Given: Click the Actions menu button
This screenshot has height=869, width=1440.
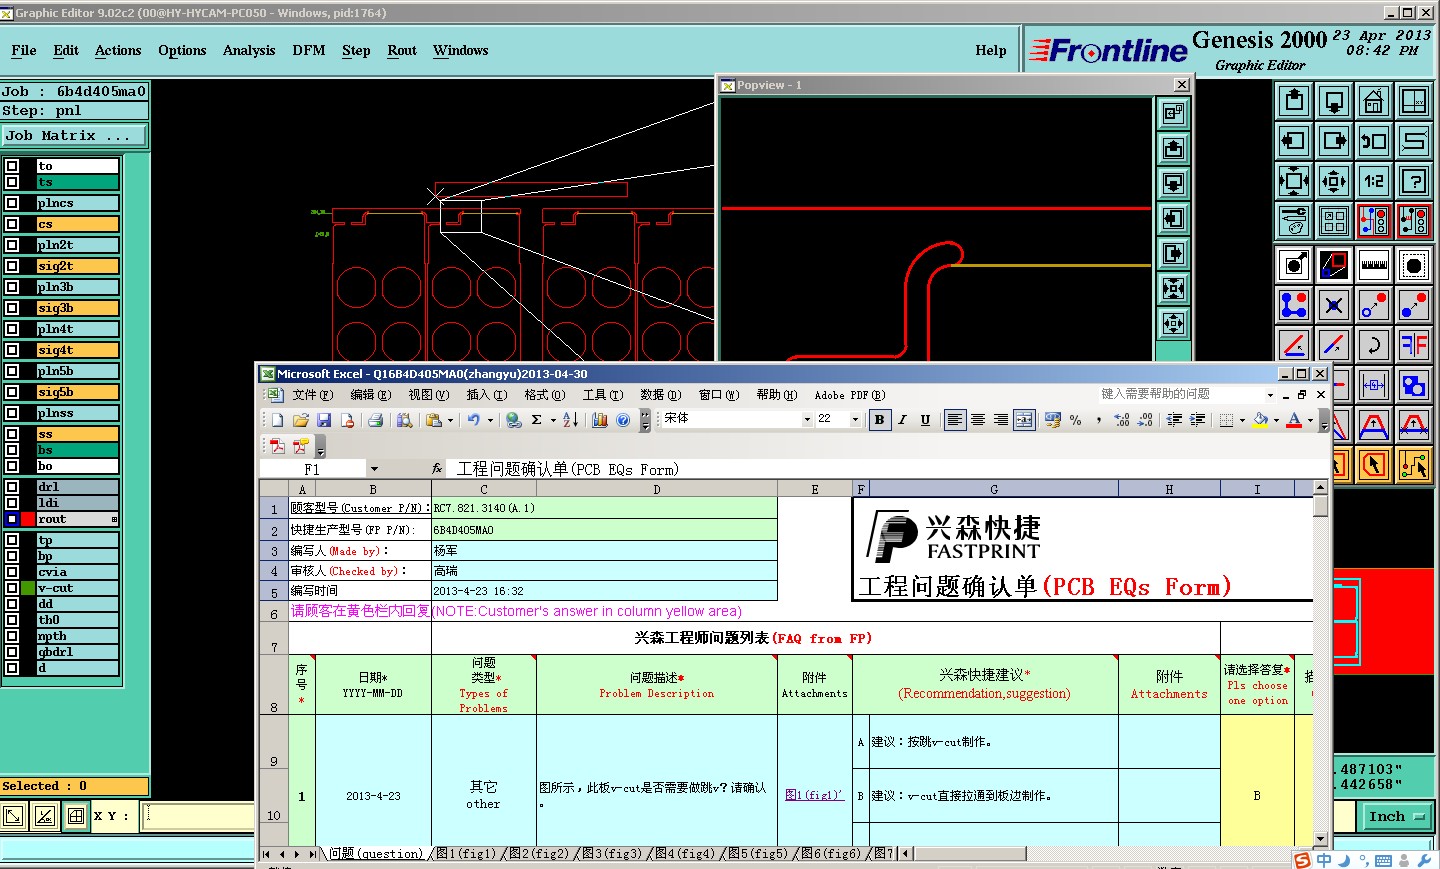Looking at the screenshot, I should [x=118, y=50].
